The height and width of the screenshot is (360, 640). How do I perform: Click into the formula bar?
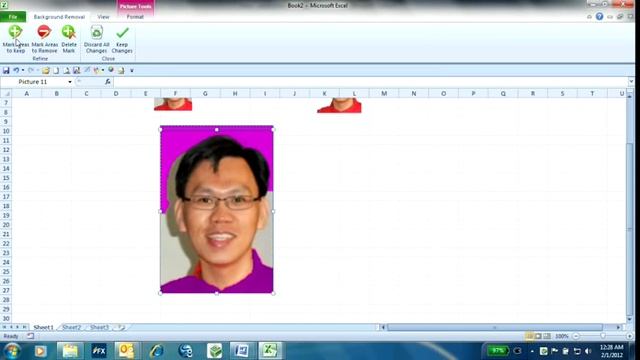coord(370,82)
